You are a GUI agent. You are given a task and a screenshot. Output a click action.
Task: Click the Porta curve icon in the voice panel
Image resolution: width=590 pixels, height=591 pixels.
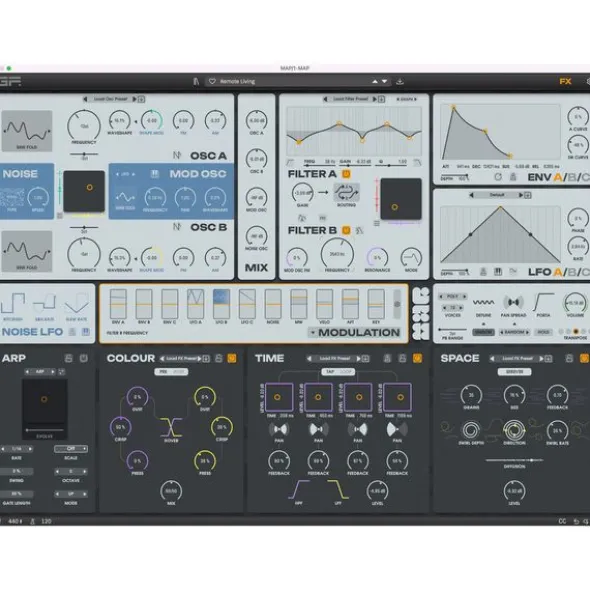544,302
